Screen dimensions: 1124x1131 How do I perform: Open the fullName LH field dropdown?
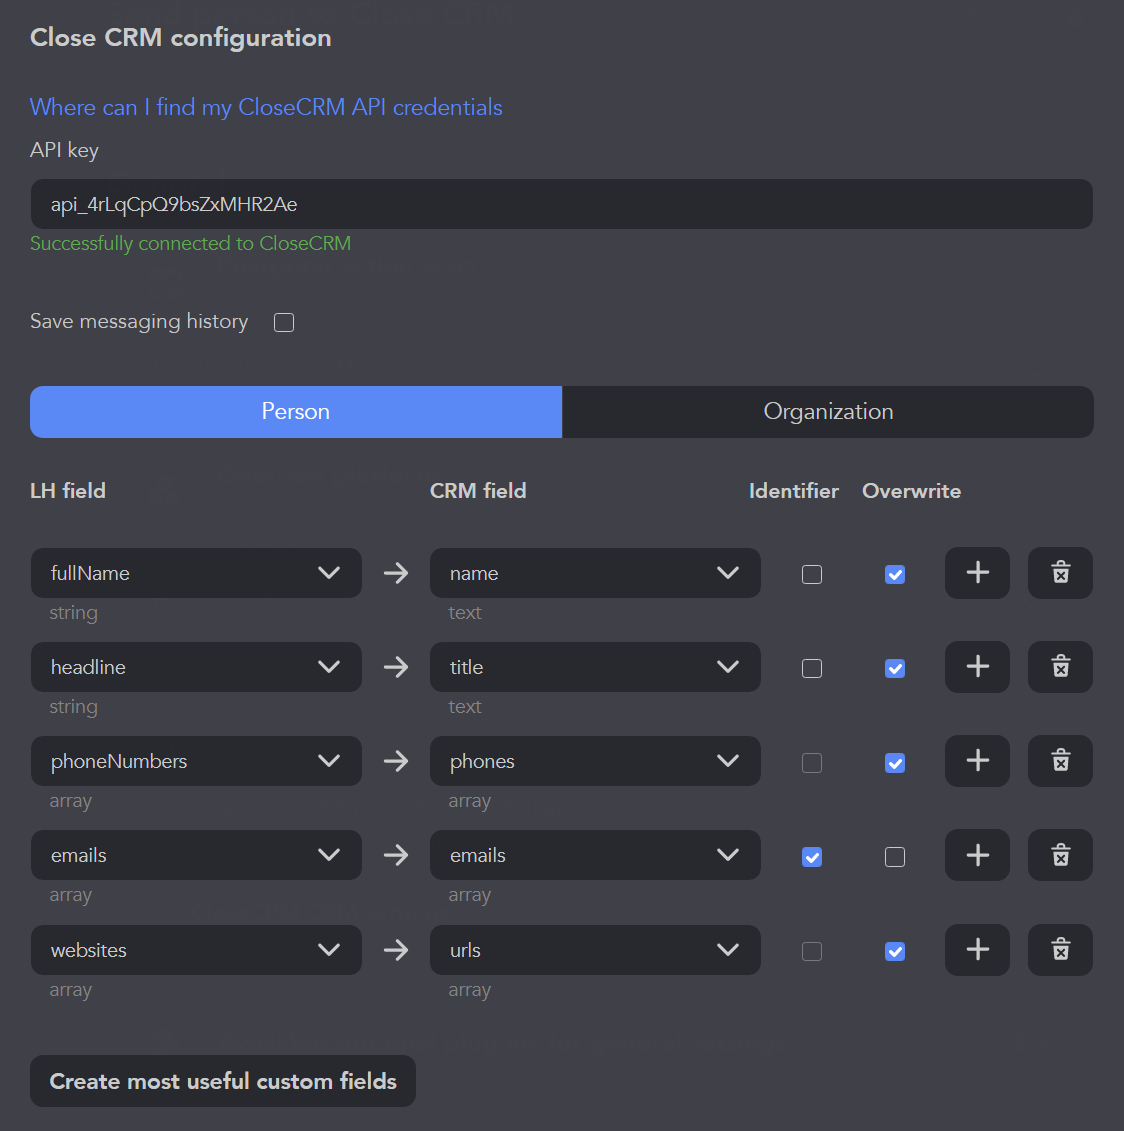coord(196,573)
